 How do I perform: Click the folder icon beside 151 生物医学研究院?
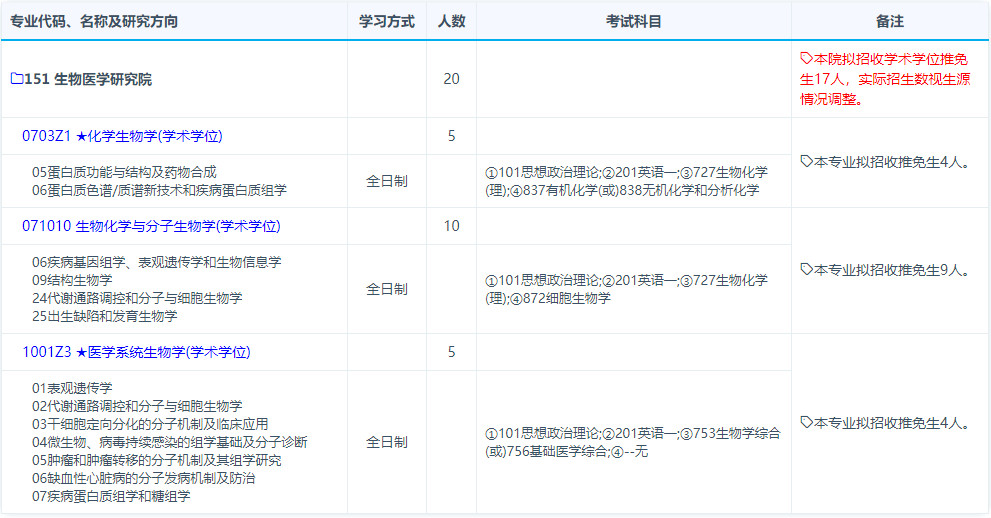point(16,79)
